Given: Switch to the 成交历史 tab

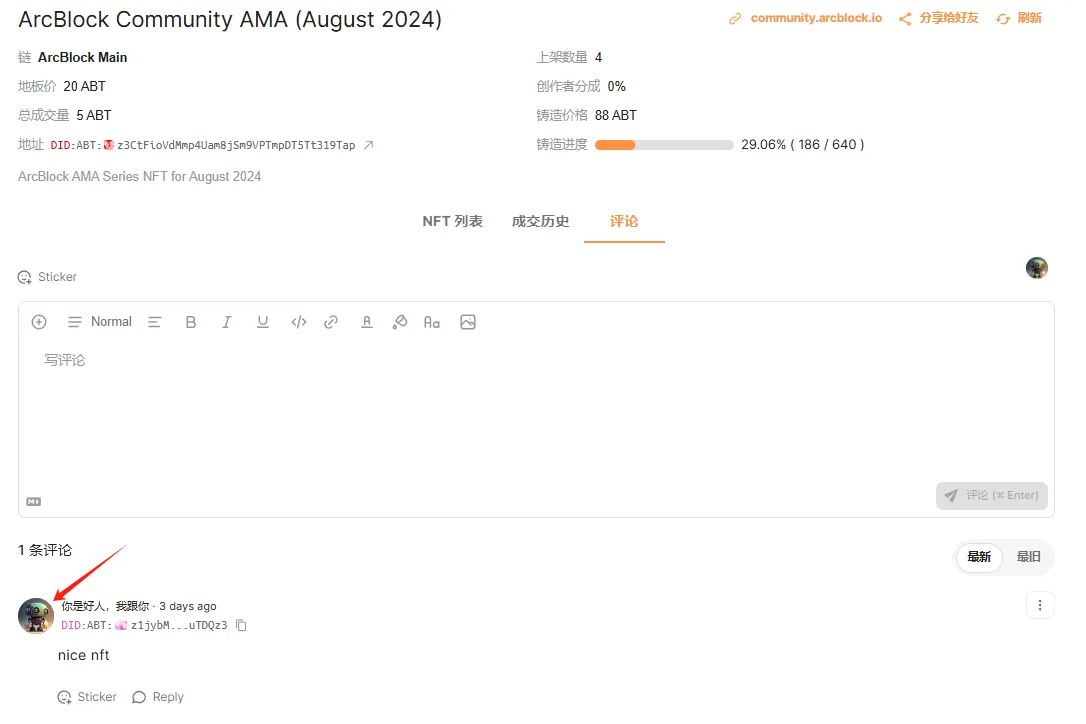Looking at the screenshot, I should (x=540, y=221).
